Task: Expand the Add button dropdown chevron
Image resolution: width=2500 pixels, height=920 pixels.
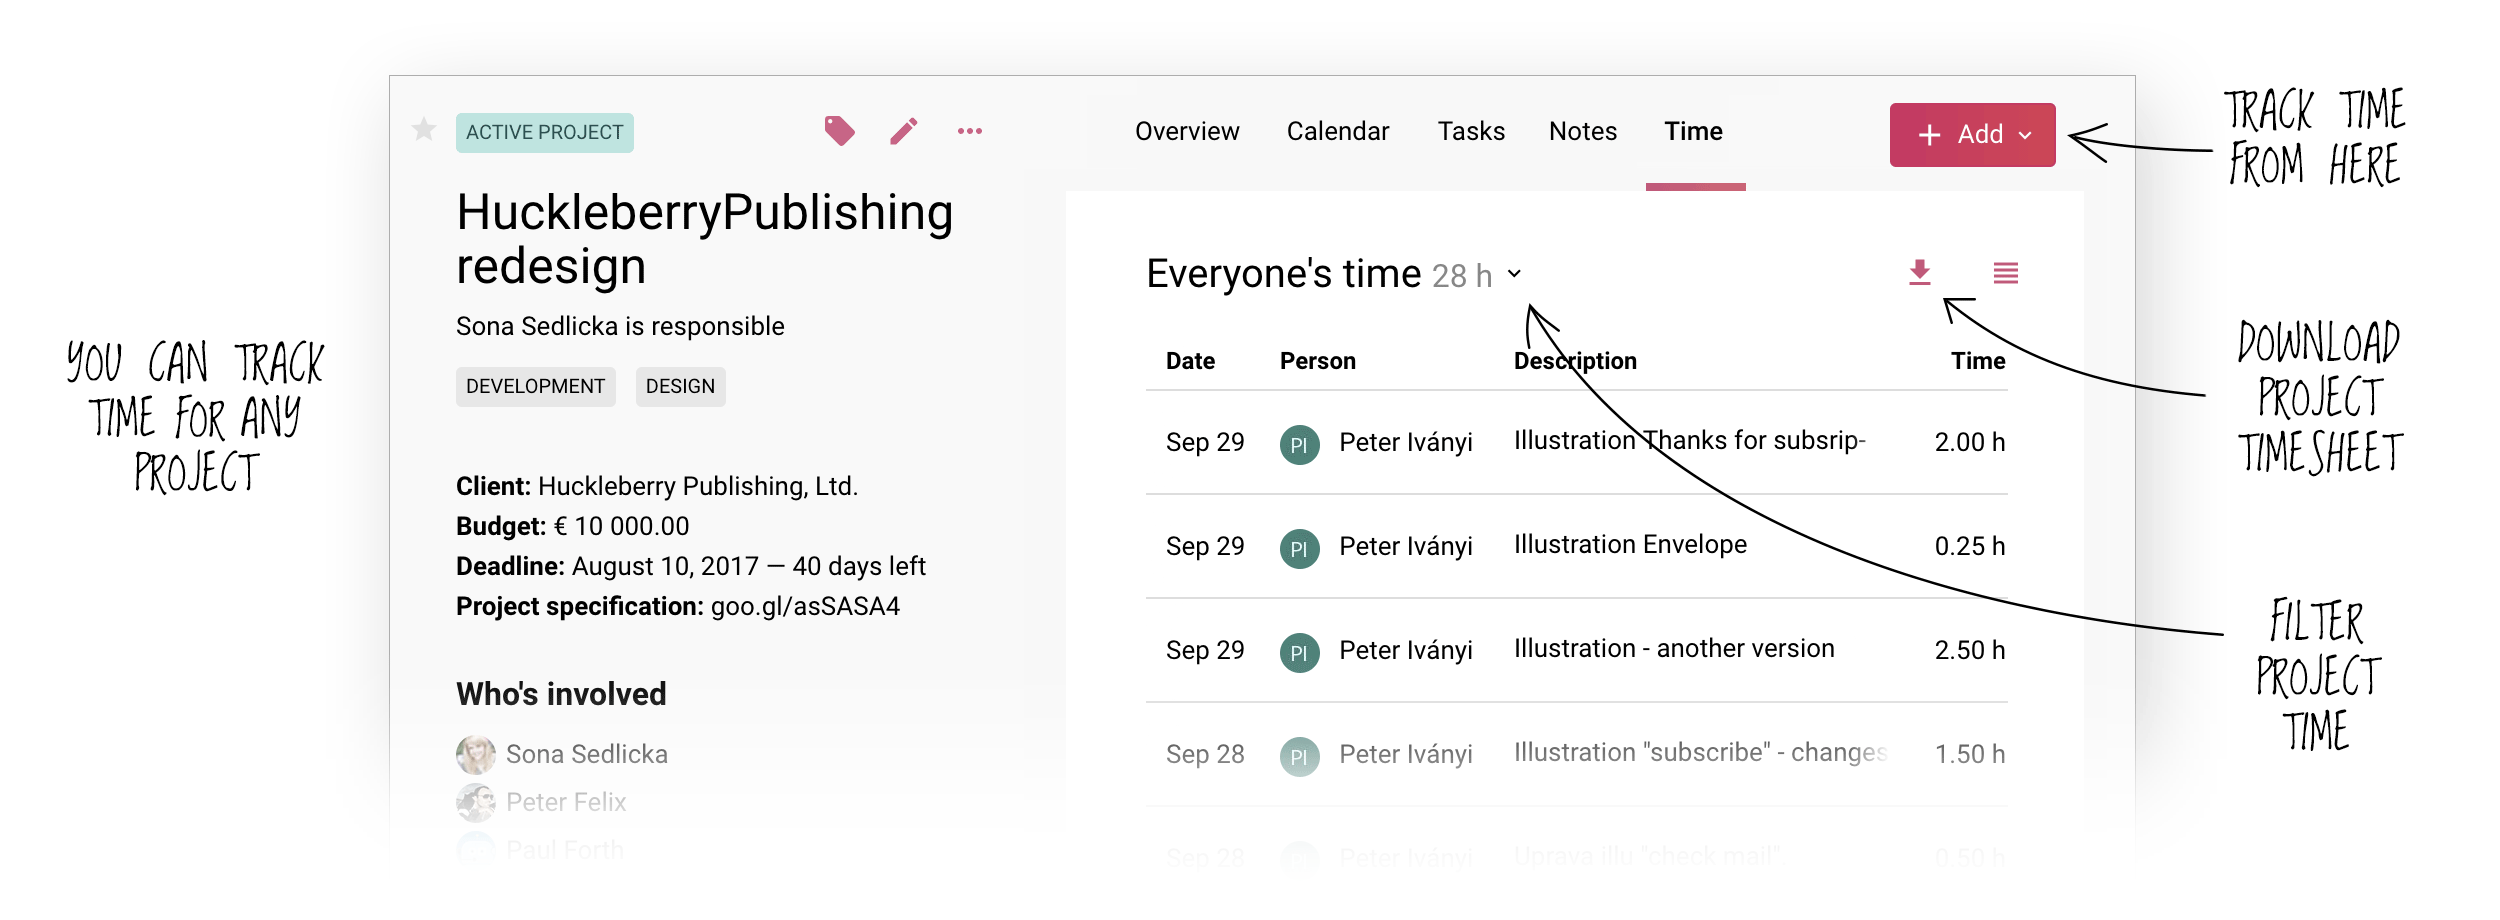Action: (2026, 135)
